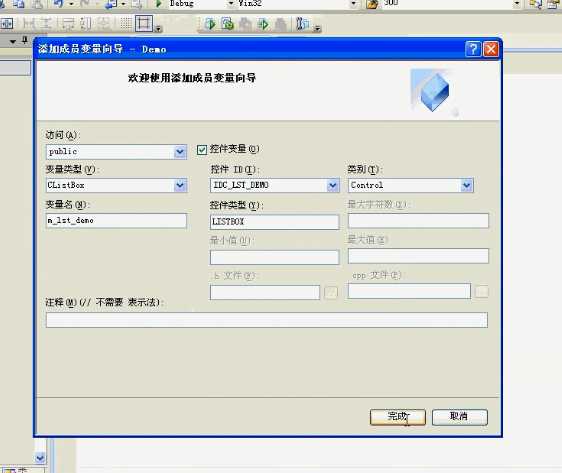This screenshot has width=562, height=473.
Task: Click the down arrow below the wizard's left corner
Action: [x=40, y=458]
